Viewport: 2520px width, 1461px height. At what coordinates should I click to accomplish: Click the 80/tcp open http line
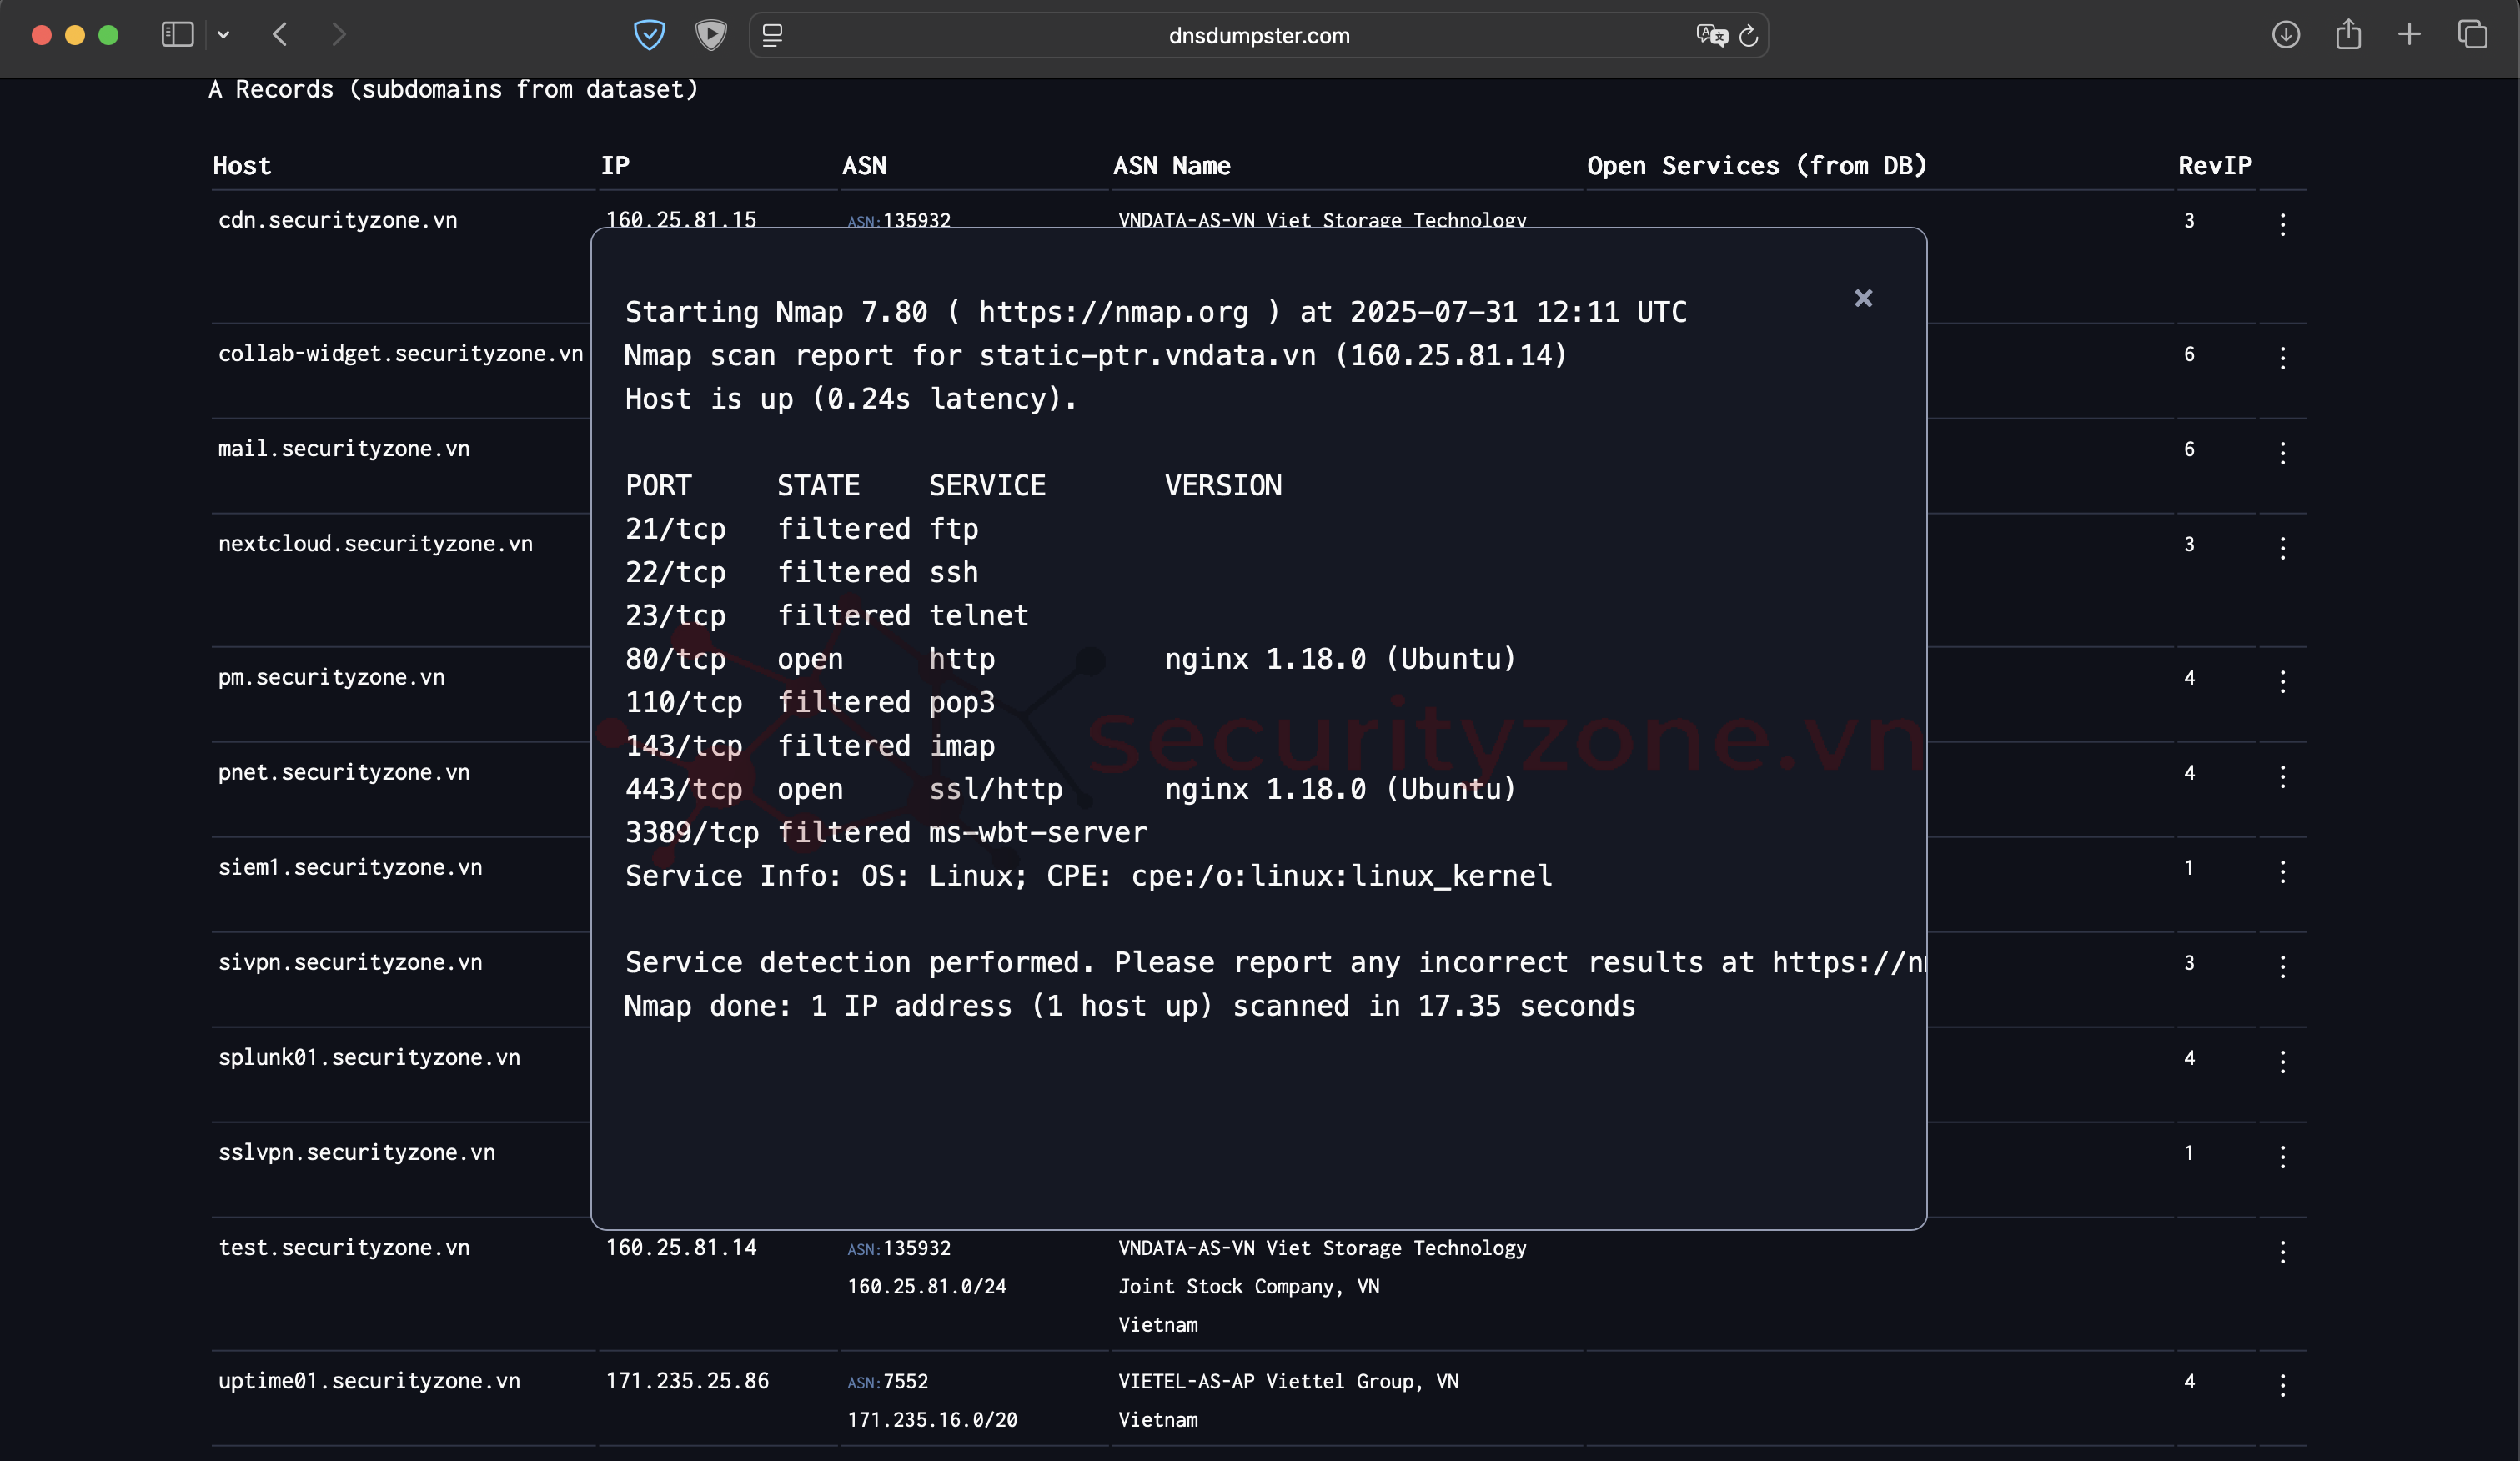pyautogui.click(x=1070, y=659)
